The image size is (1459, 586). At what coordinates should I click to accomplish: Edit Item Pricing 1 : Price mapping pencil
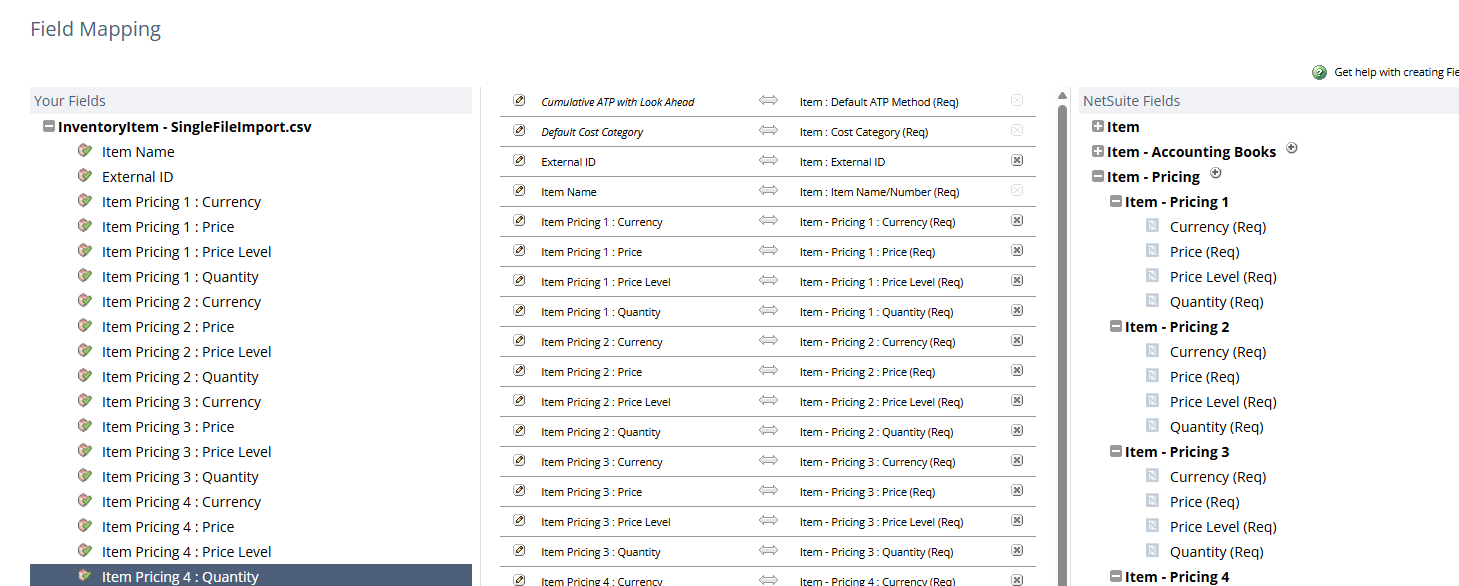click(519, 250)
